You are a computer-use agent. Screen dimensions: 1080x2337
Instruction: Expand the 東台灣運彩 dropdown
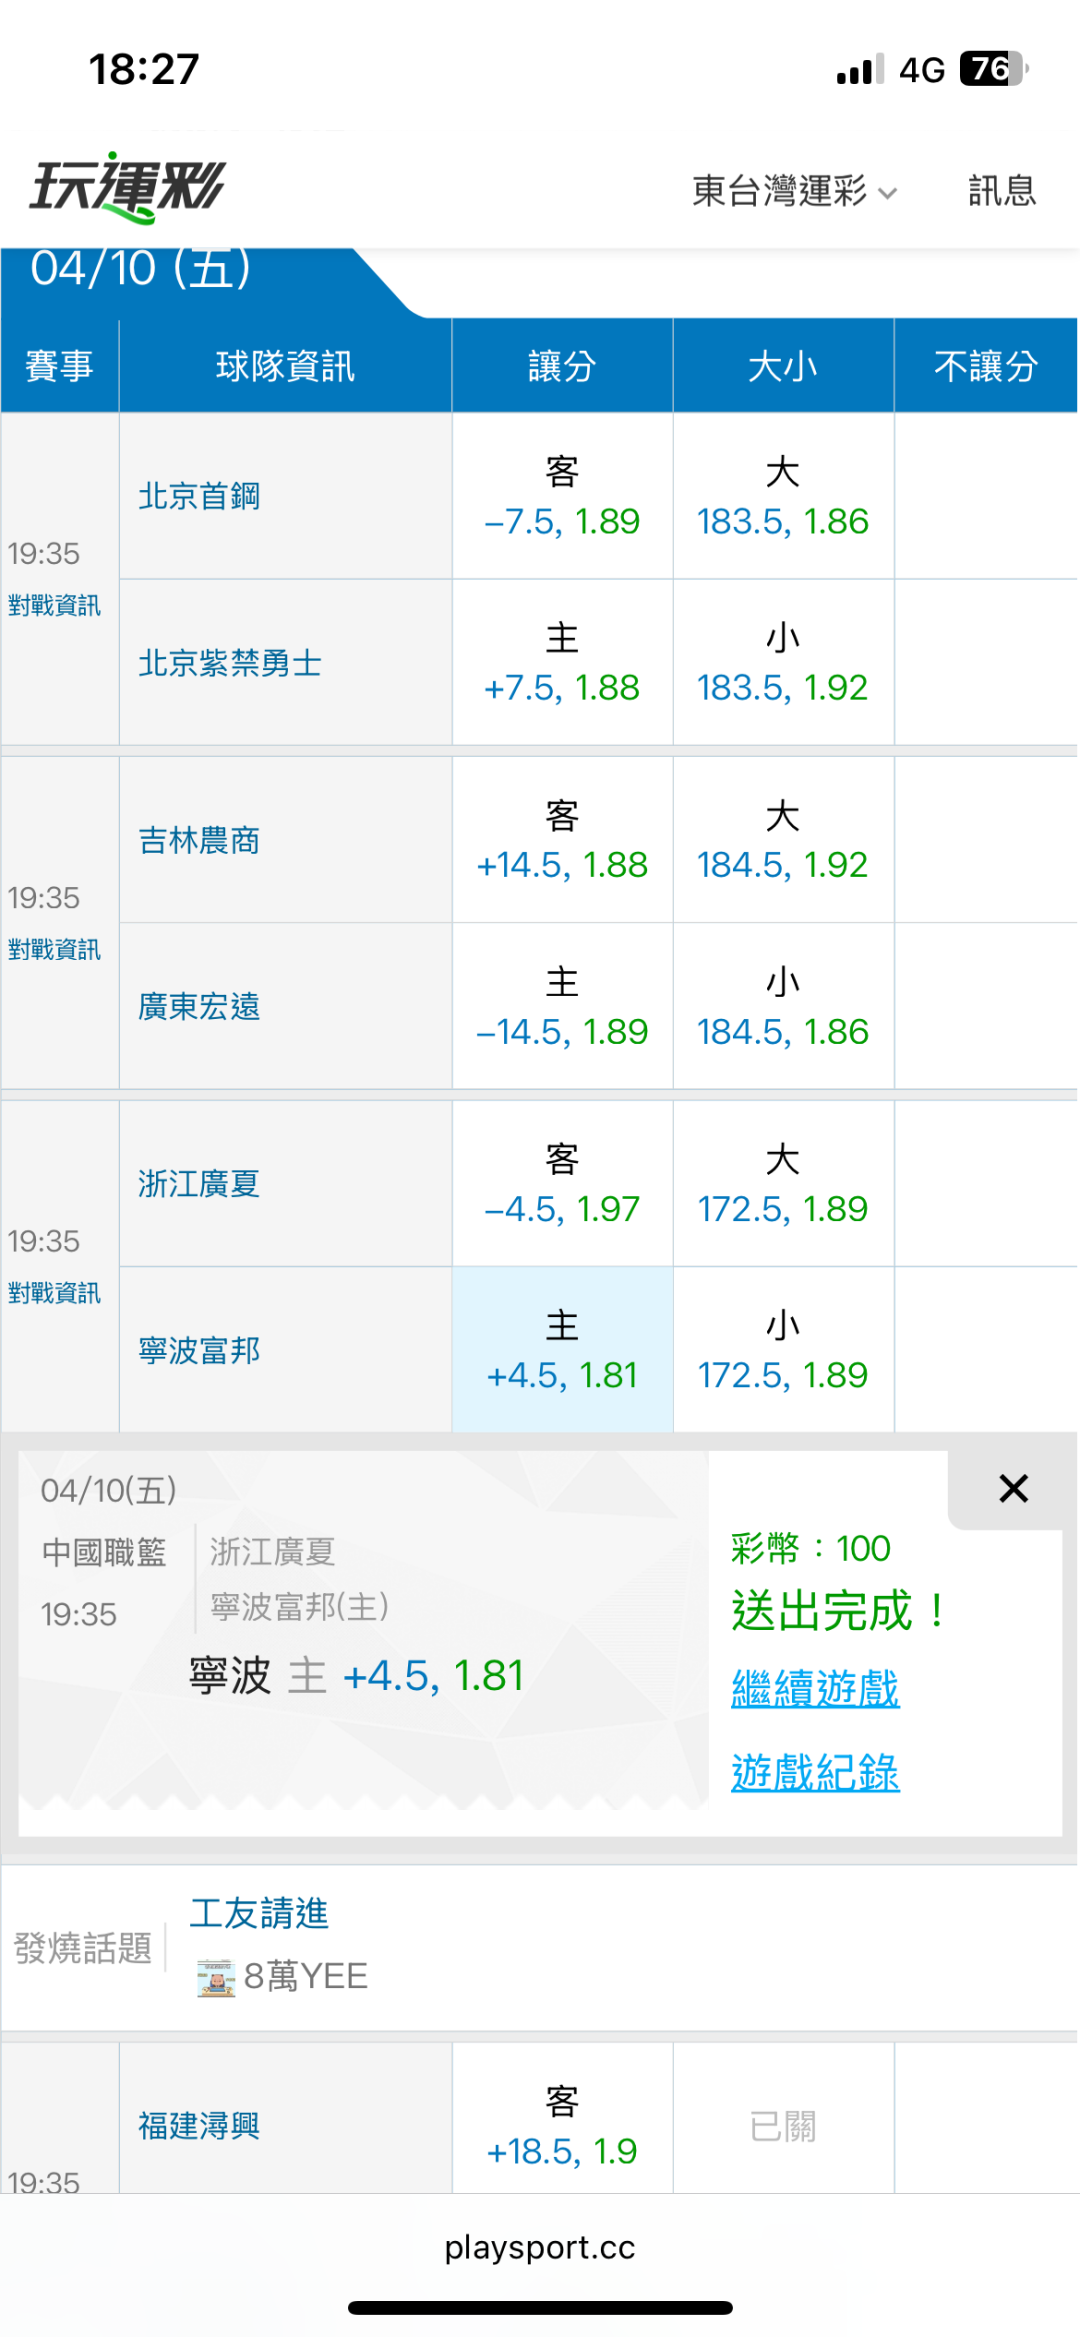pyautogui.click(x=795, y=191)
